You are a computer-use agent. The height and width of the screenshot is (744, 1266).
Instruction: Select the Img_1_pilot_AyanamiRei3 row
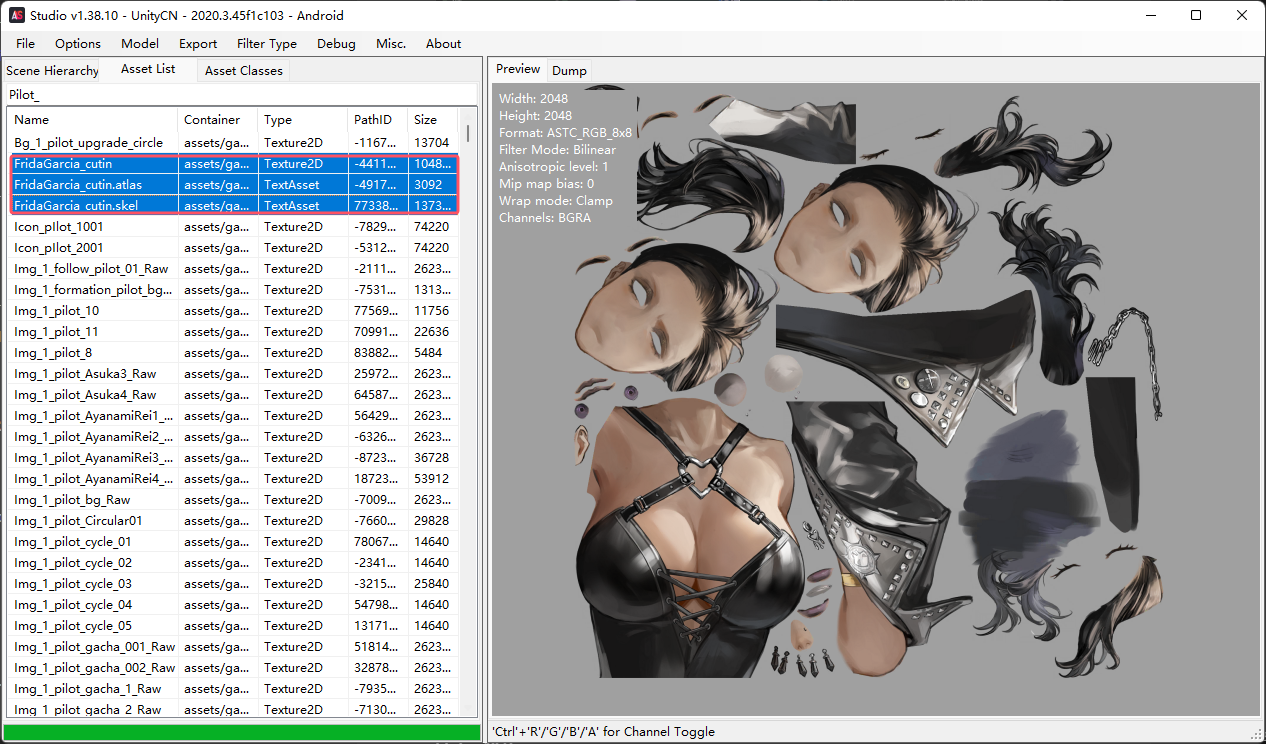pyautogui.click(x=233, y=458)
